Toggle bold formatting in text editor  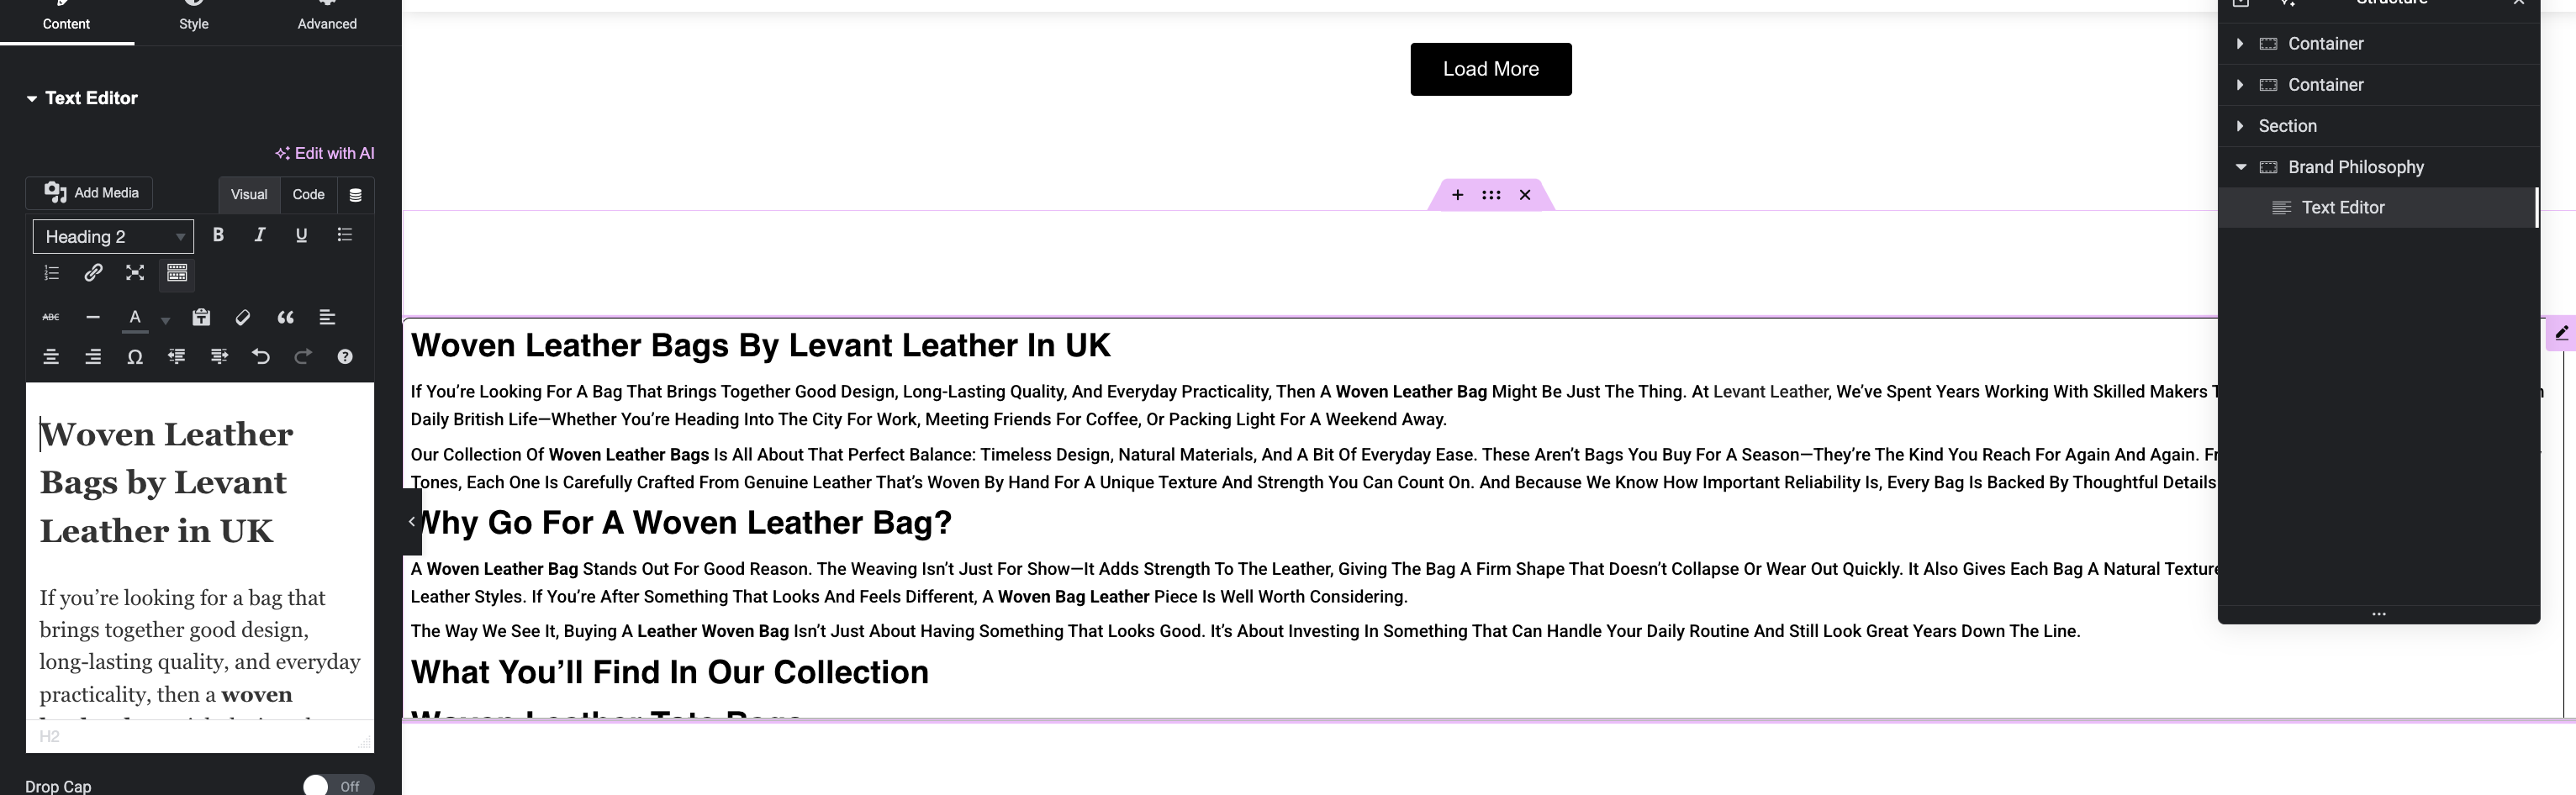[218, 235]
